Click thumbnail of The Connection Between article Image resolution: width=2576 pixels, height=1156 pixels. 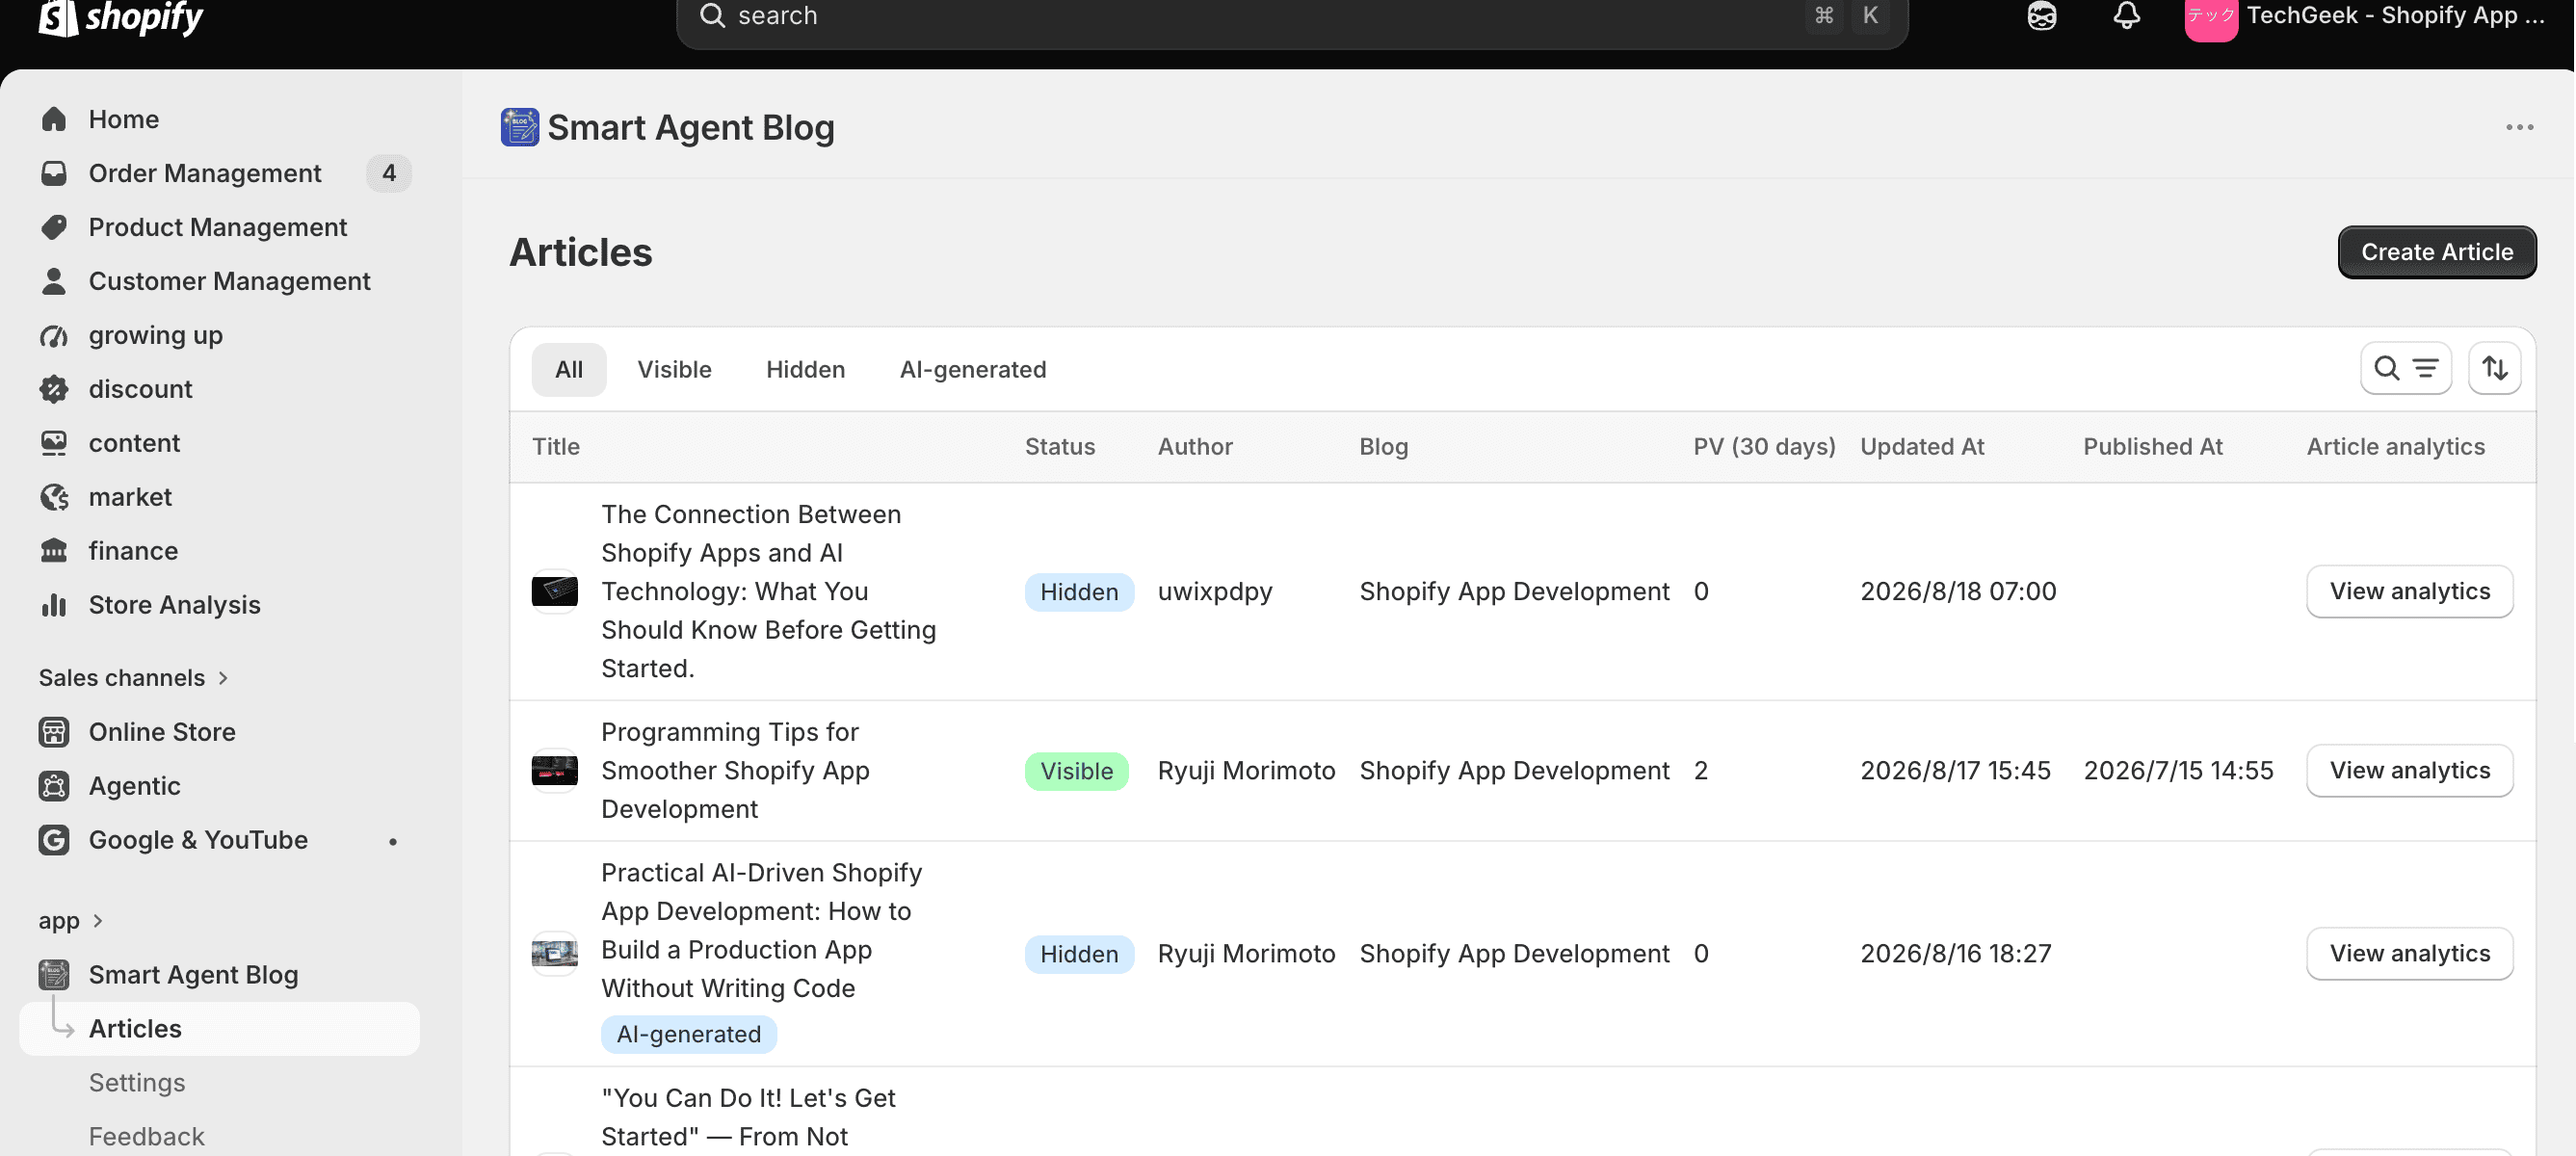(554, 591)
